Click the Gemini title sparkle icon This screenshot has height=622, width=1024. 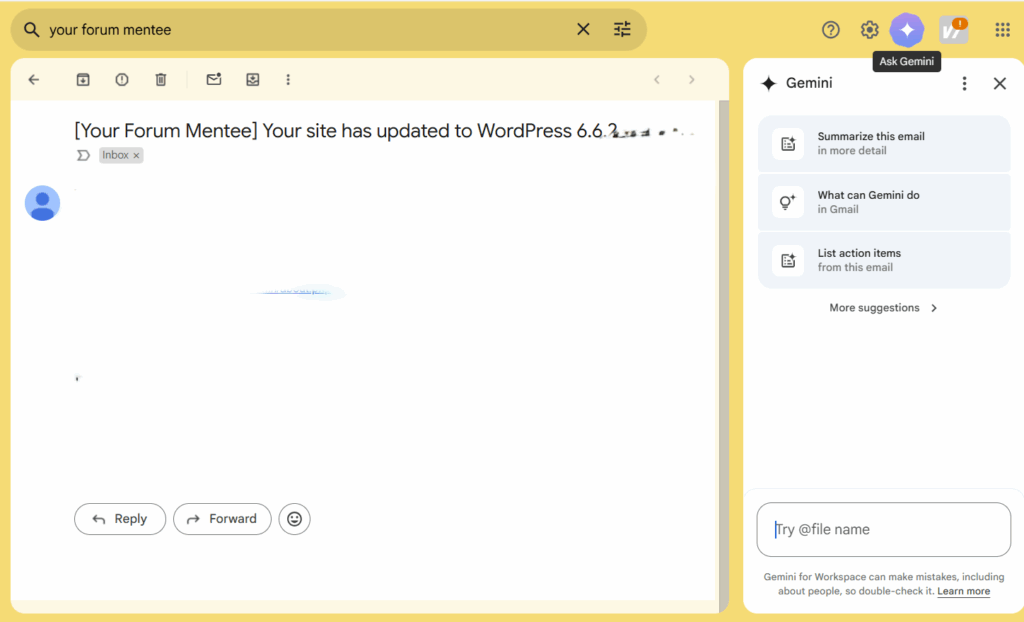point(769,84)
